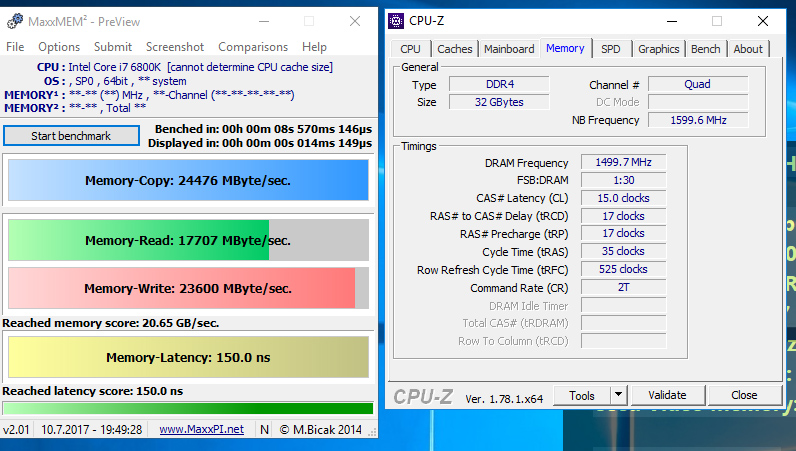Switch to the Bench tab
Image resolution: width=796 pixels, height=451 pixels.
click(x=706, y=49)
